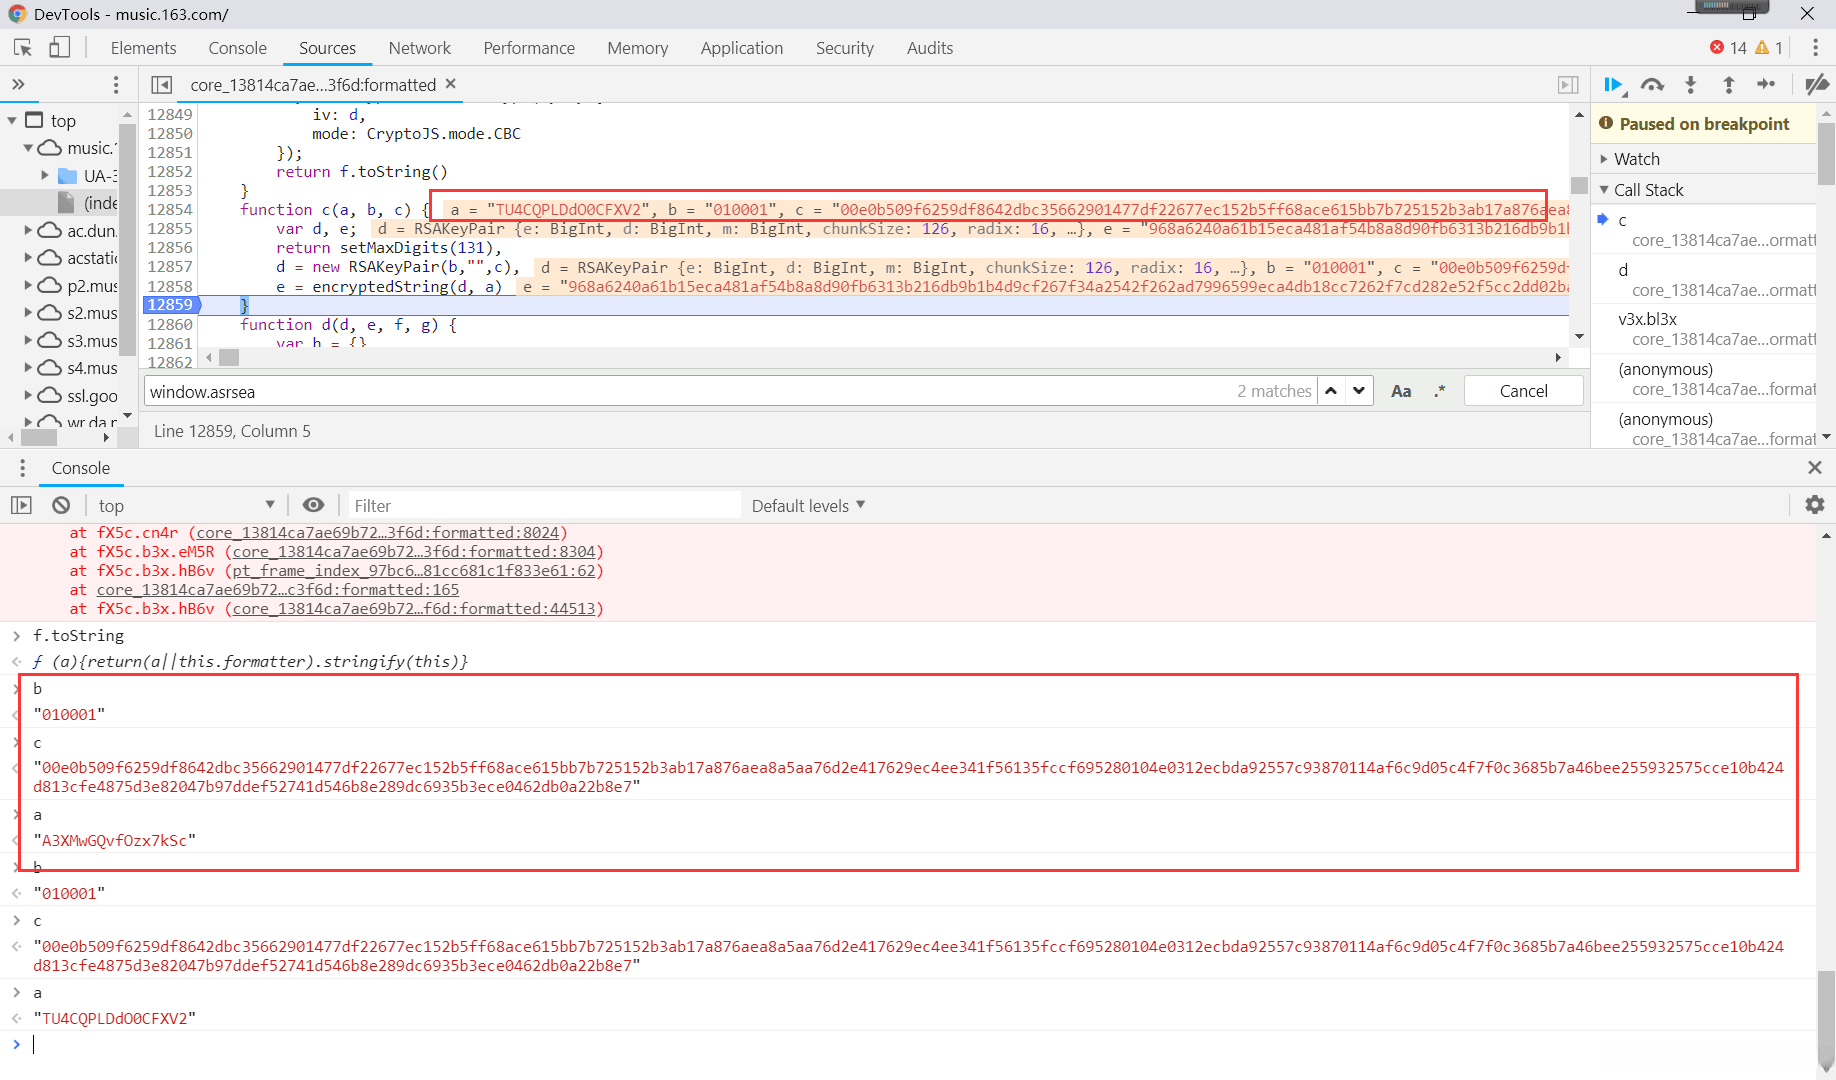The height and width of the screenshot is (1080, 1836).
Task: Open console drawer options menu
Action: point(22,468)
